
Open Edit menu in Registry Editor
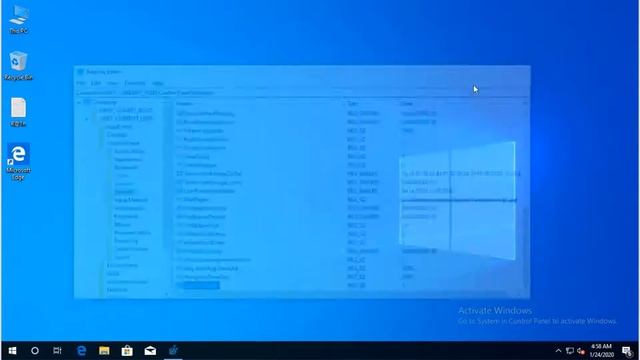click(96, 83)
